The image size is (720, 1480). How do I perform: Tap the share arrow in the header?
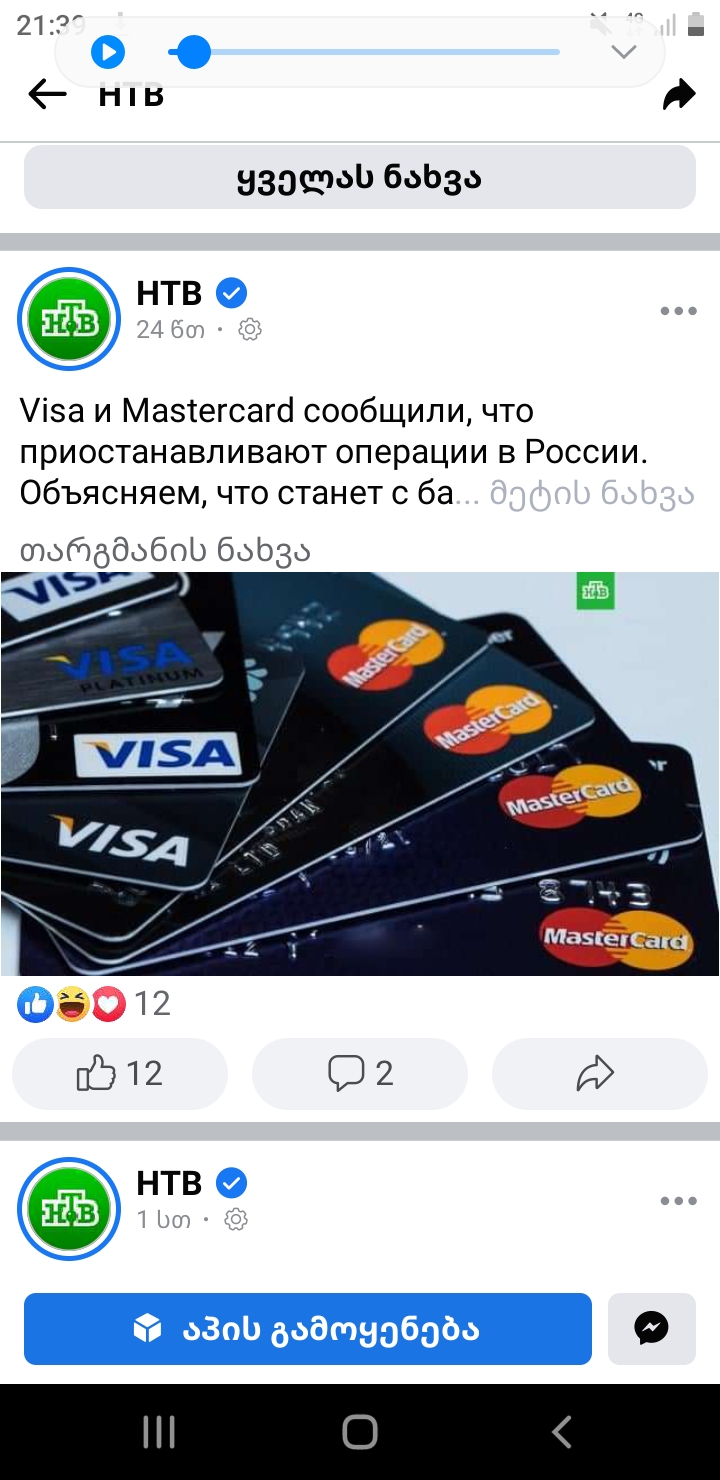tap(679, 96)
